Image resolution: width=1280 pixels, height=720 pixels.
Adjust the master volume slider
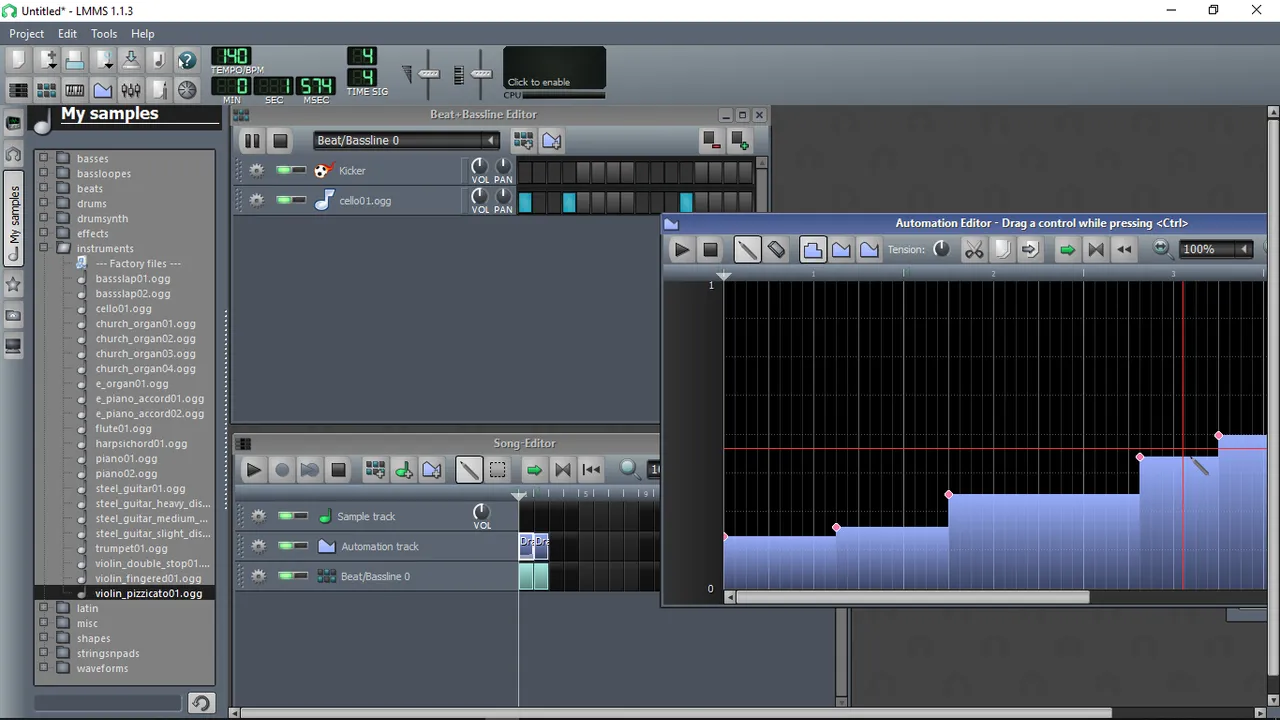tap(429, 74)
